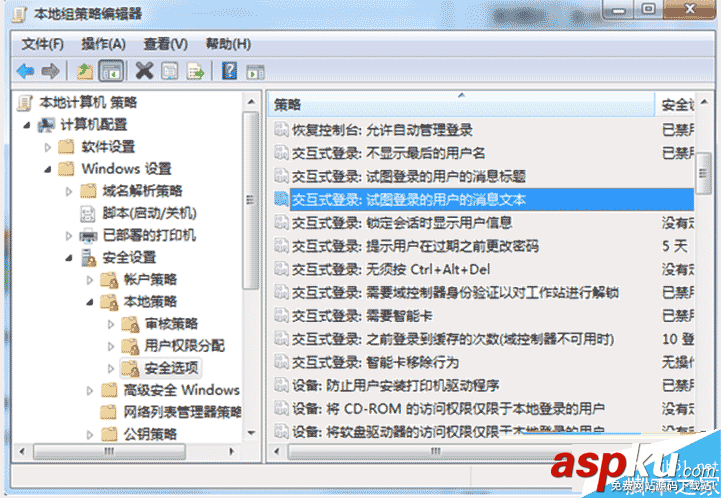Expand the 已部署的打印机 node
This screenshot has height=498, width=721.
point(69,236)
